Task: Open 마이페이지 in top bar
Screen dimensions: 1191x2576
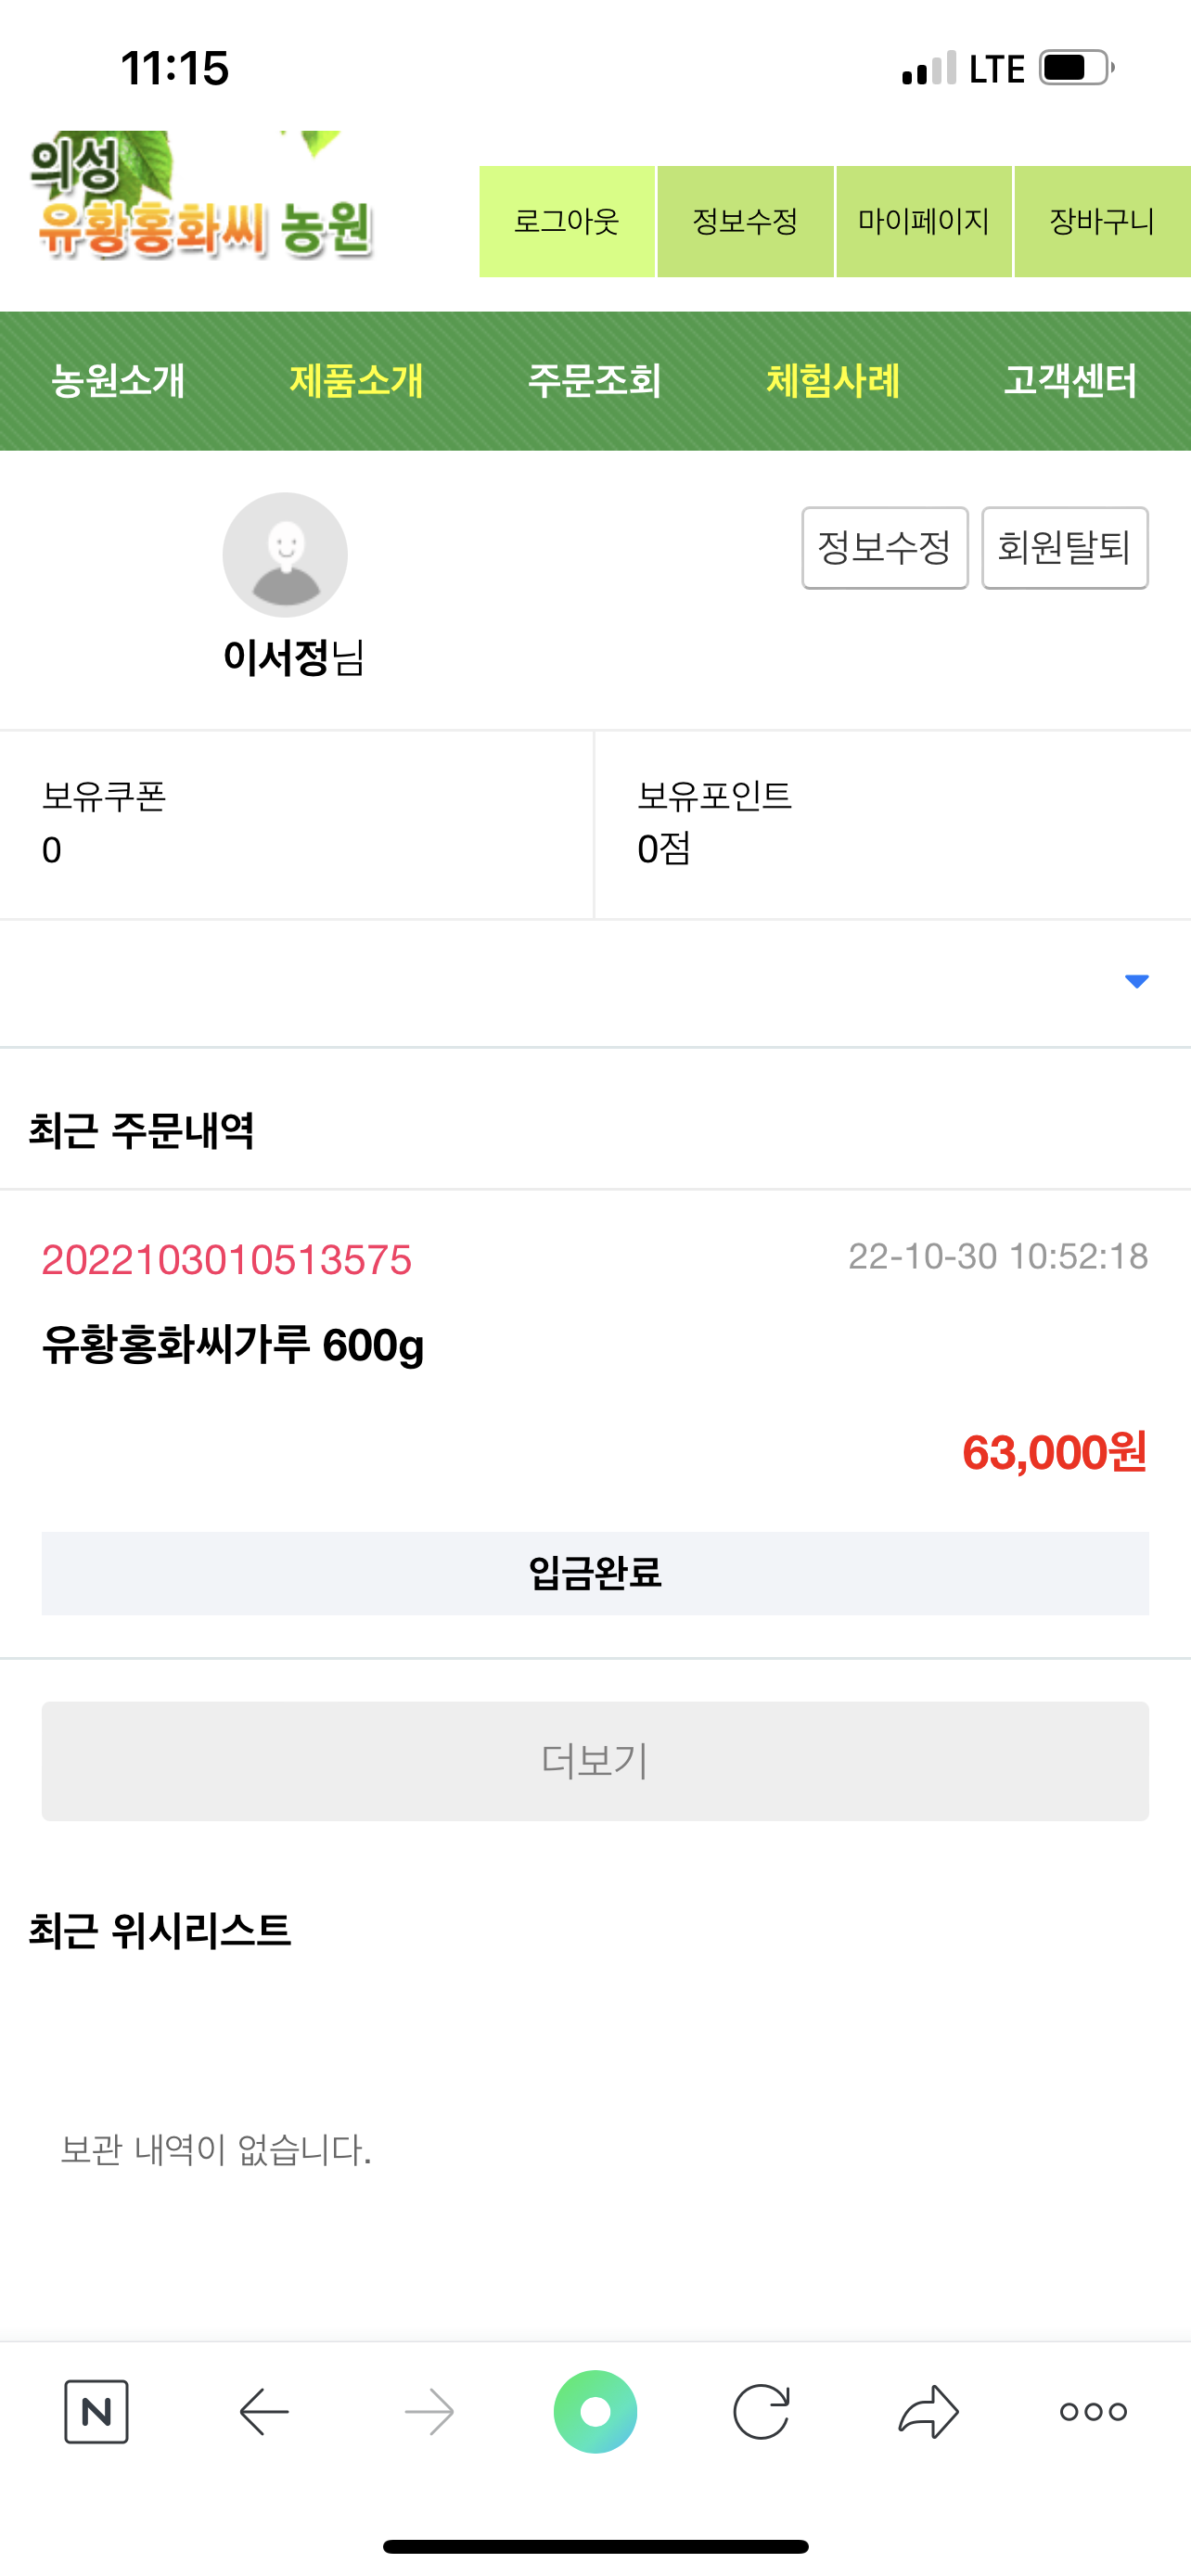Action: tap(924, 221)
